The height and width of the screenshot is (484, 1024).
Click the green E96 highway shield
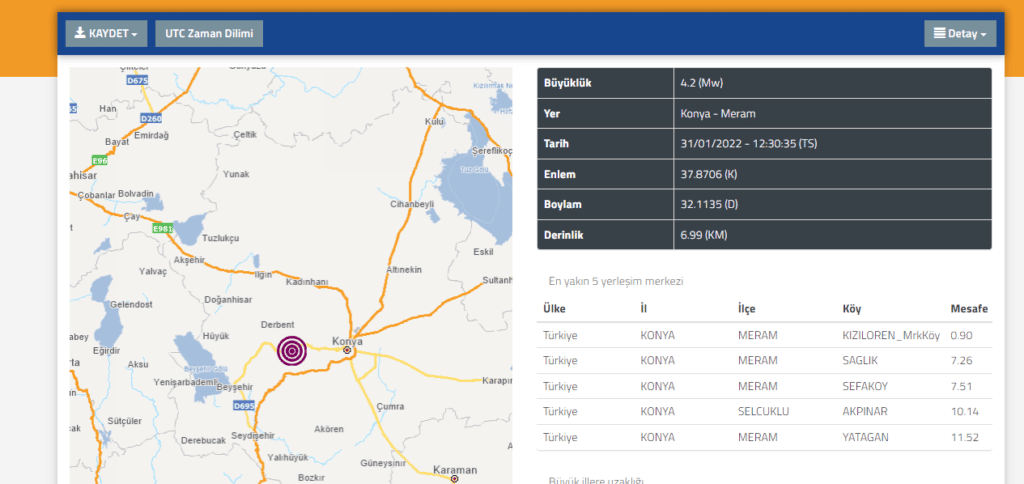tap(99, 160)
